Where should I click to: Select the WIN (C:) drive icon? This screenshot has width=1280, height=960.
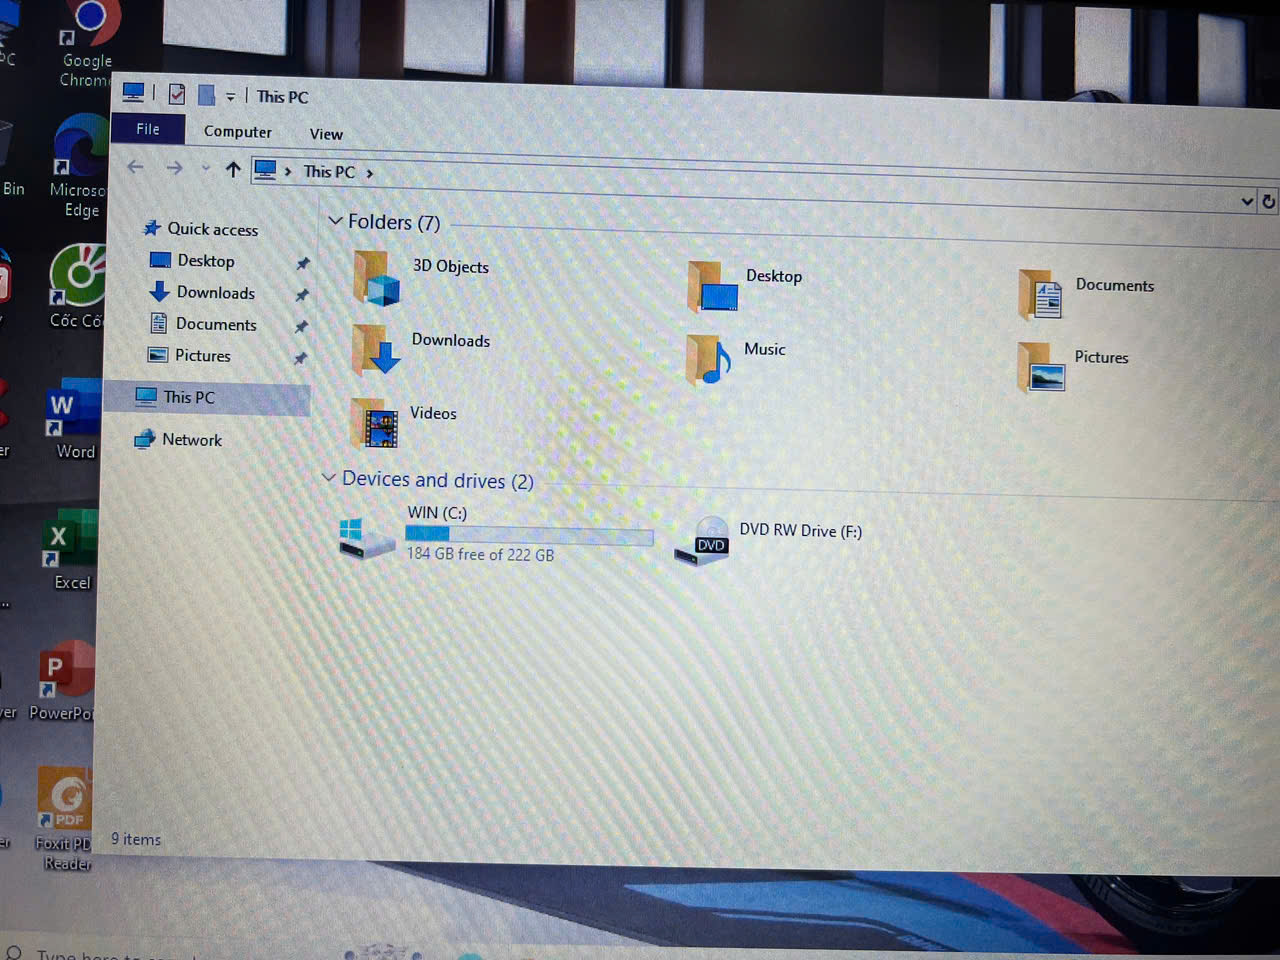[x=366, y=538]
